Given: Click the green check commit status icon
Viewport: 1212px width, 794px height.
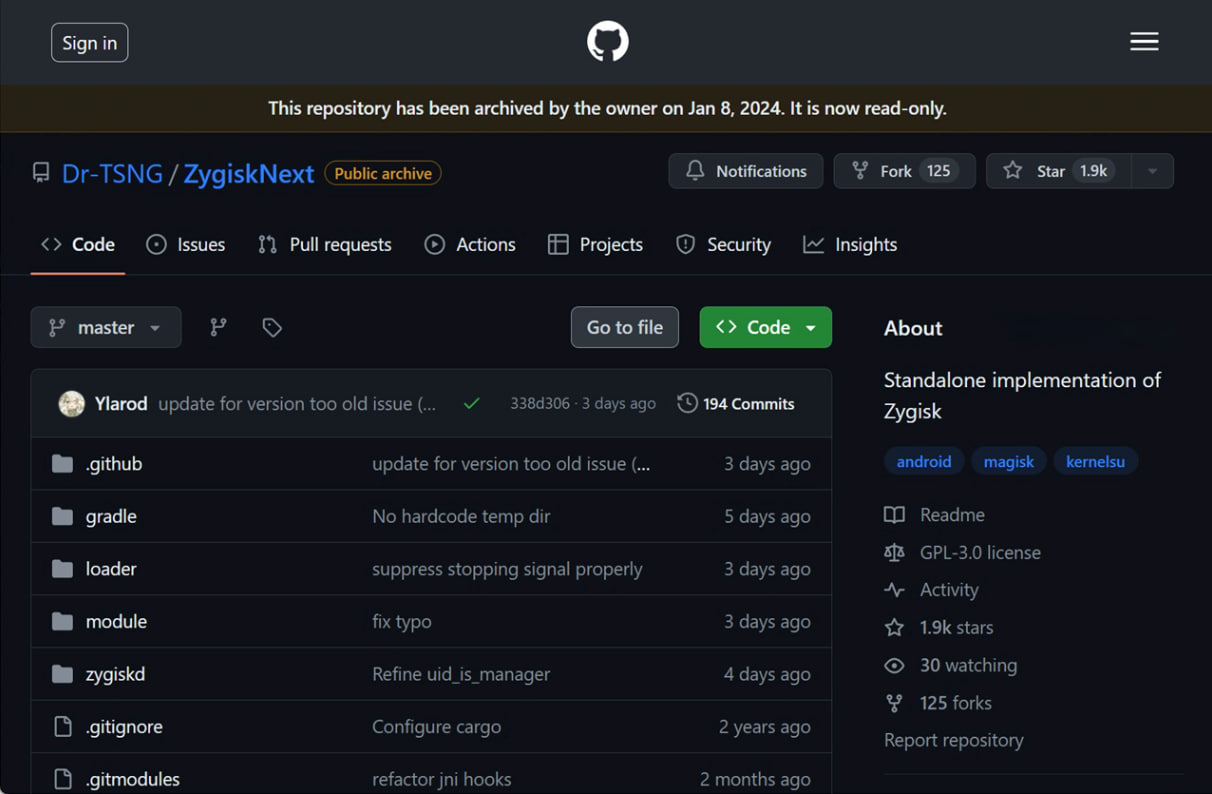Looking at the screenshot, I should click(472, 404).
